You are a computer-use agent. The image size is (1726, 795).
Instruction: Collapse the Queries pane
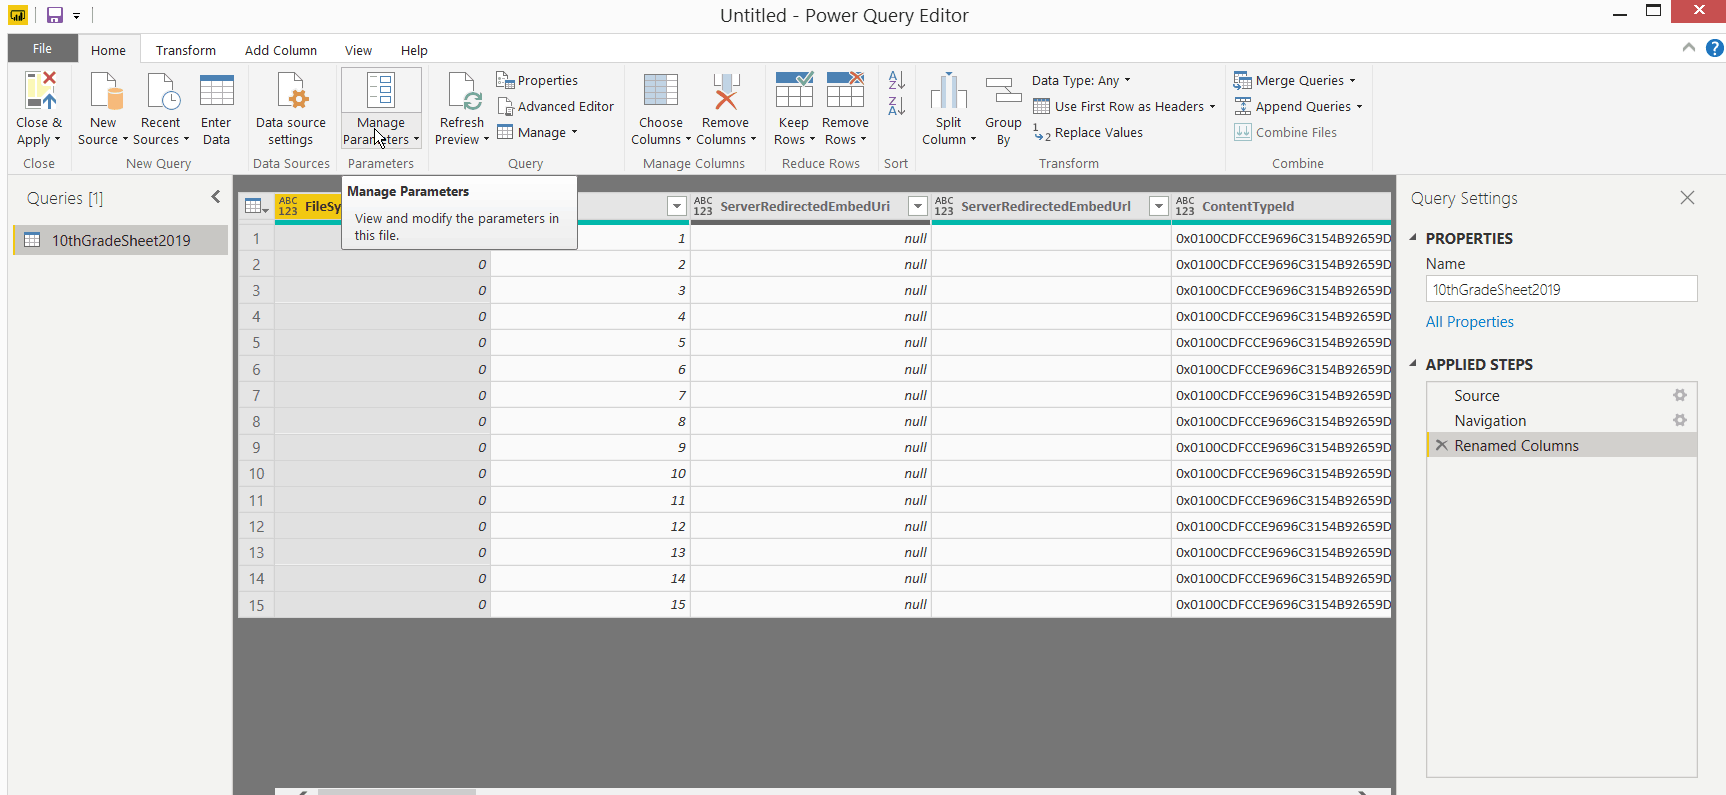215,197
